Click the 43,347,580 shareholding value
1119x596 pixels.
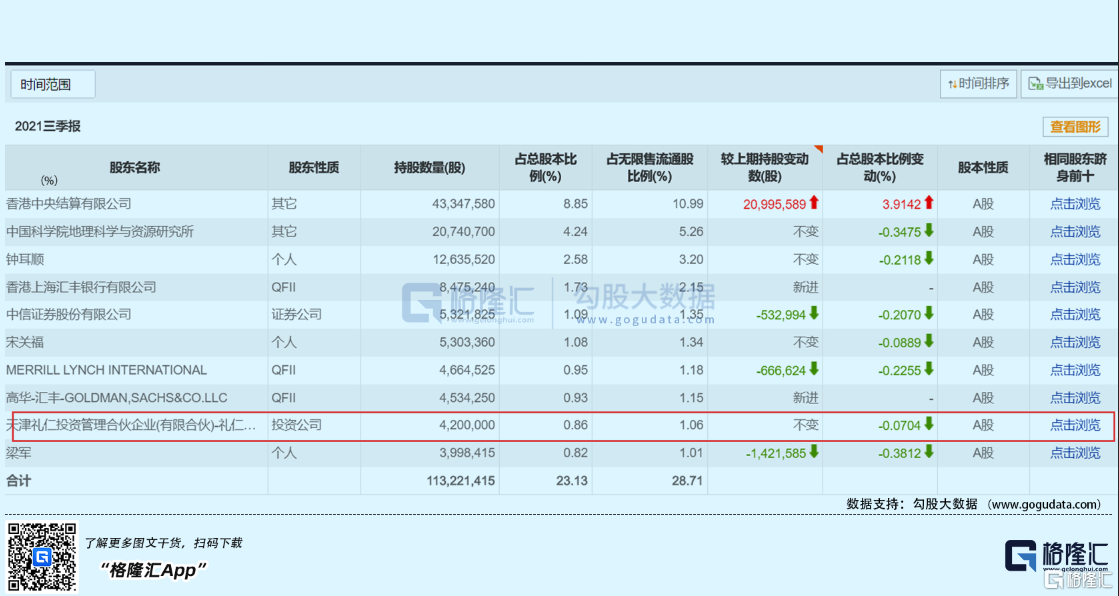[464, 204]
